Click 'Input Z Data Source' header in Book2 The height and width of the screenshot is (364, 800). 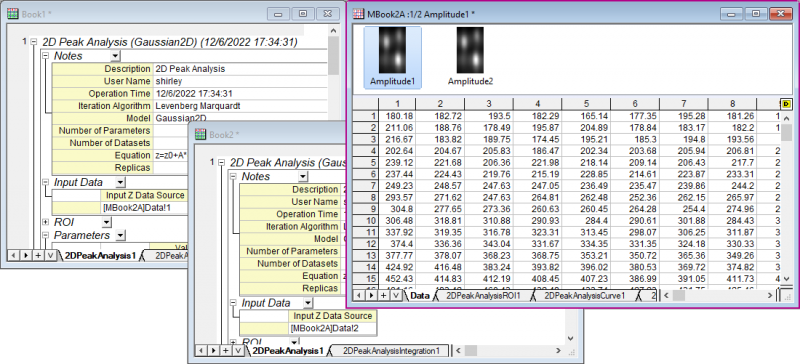334,316
